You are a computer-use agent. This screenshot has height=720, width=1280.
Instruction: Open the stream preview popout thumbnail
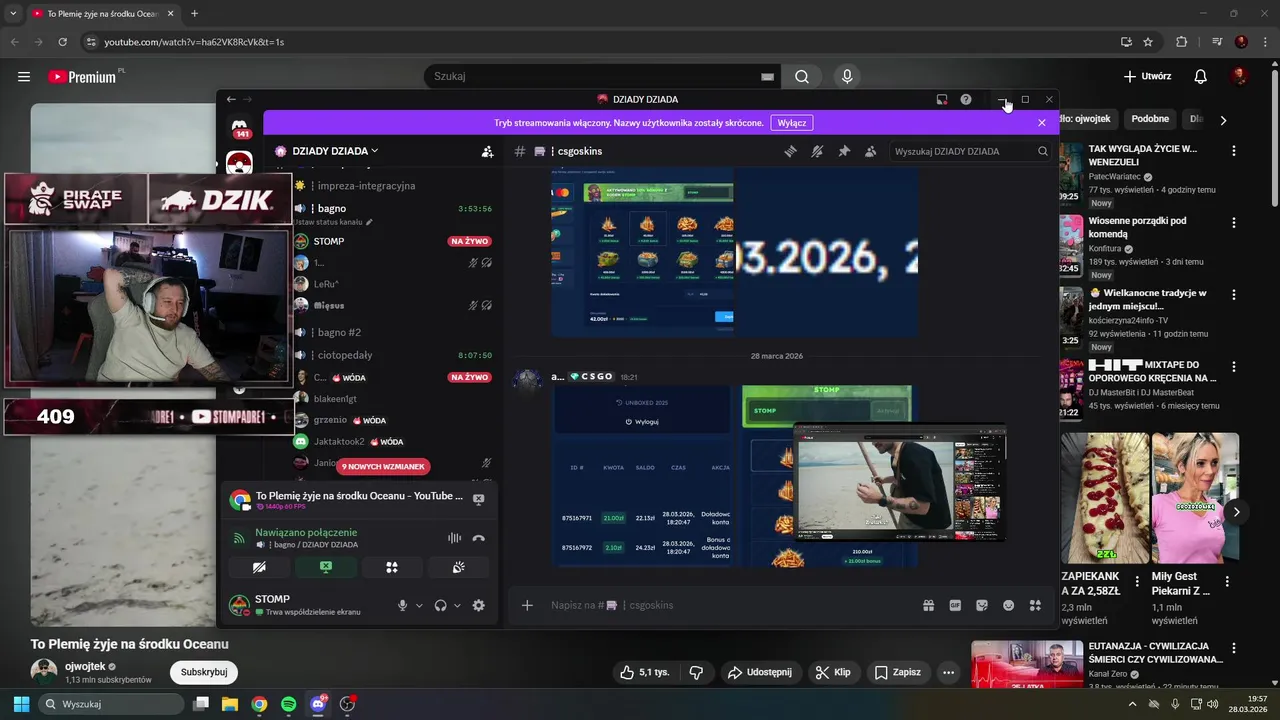click(900, 482)
